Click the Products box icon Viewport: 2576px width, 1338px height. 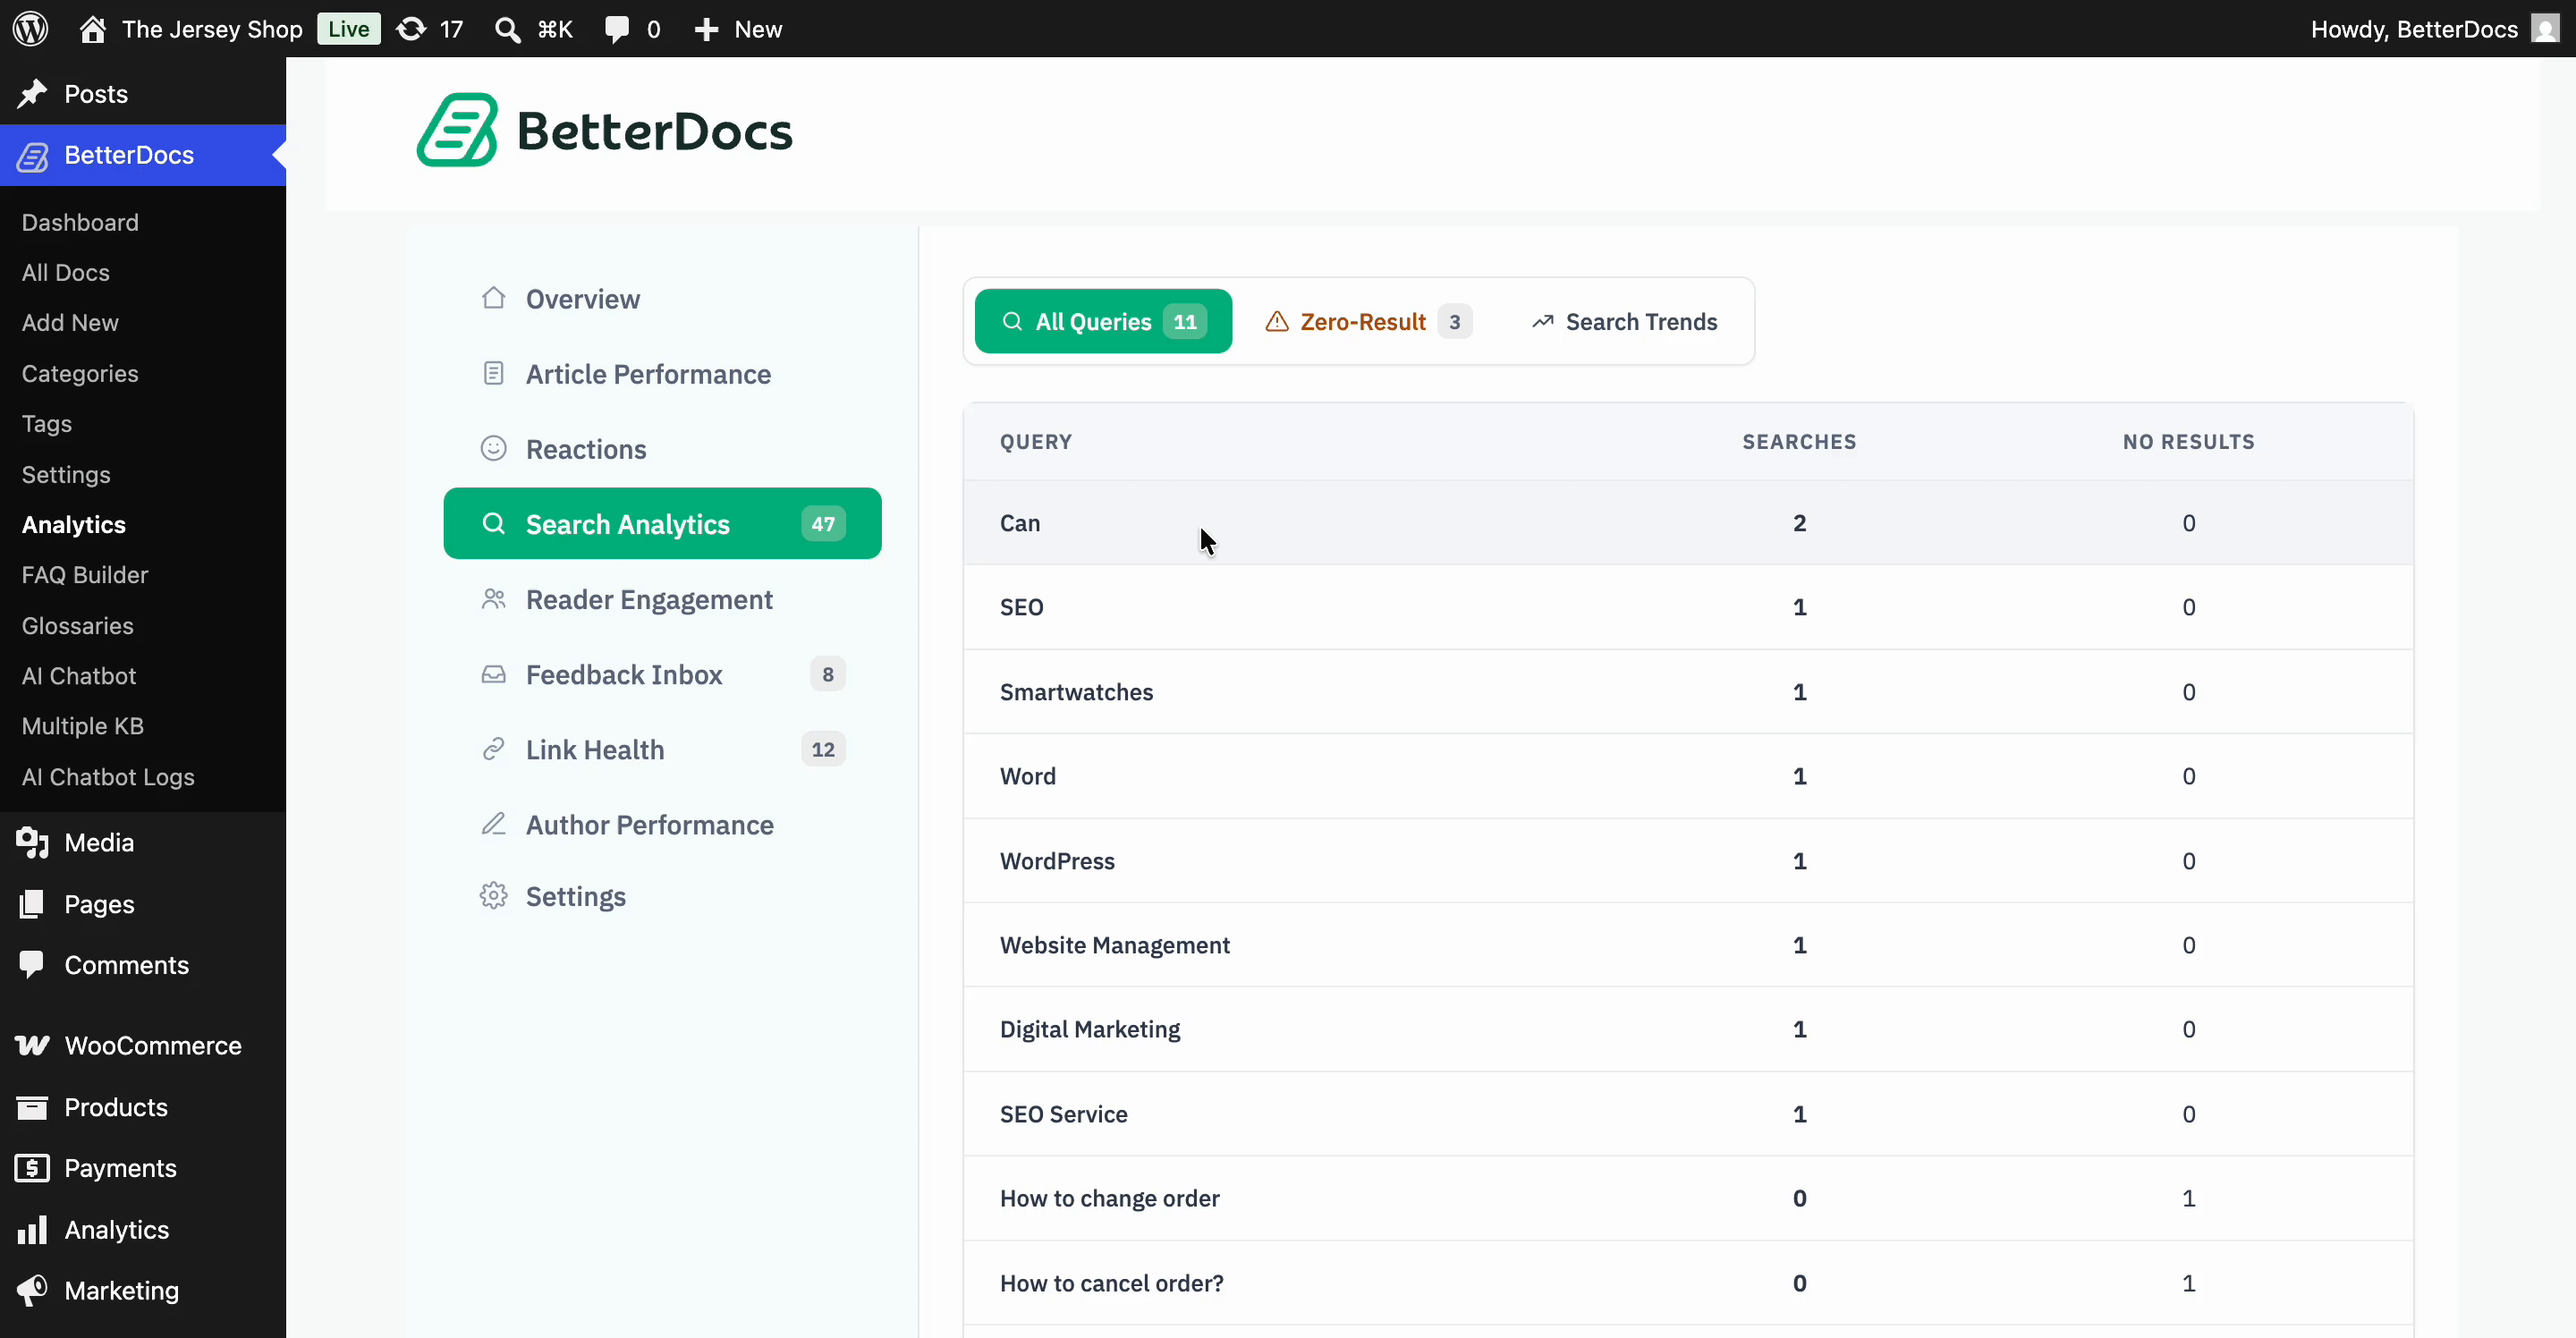coord(32,1107)
